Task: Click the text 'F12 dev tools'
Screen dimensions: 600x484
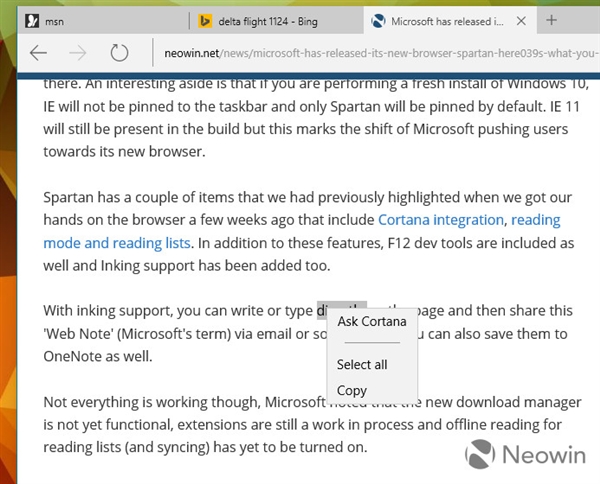Action: 430,243
